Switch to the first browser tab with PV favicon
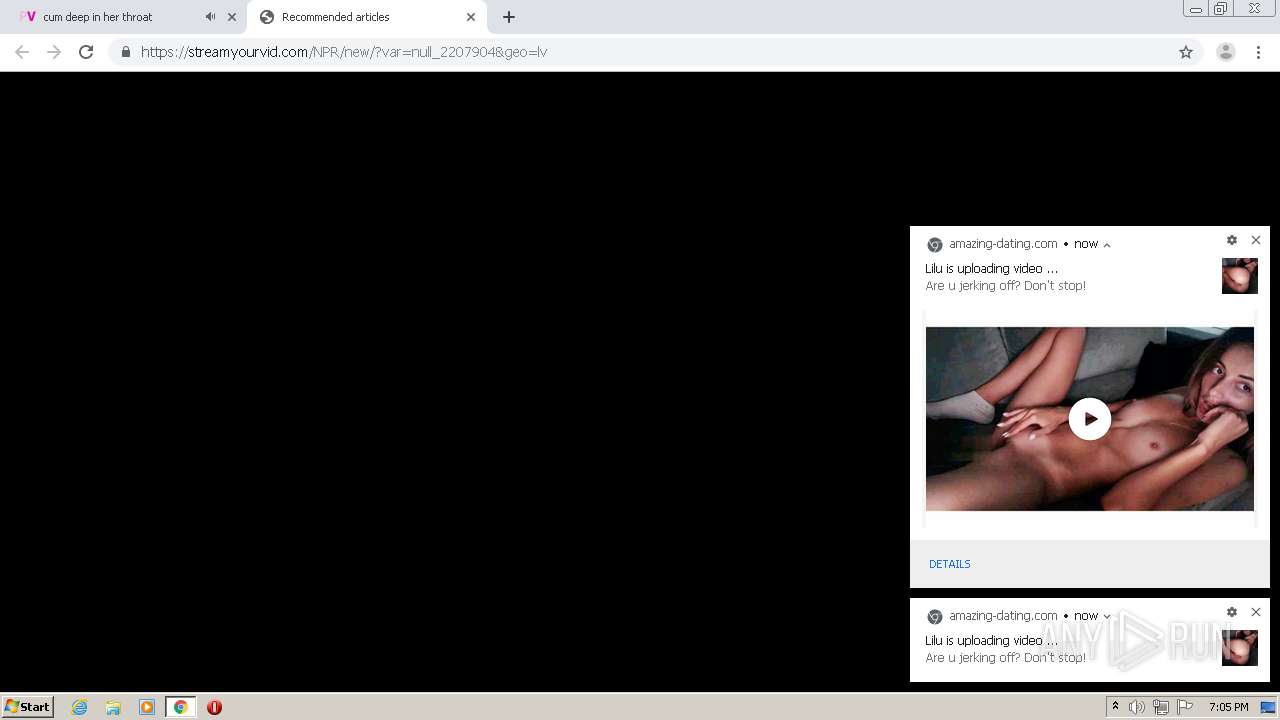Screen dimensions: 1280x720 pyautogui.click(x=125, y=17)
